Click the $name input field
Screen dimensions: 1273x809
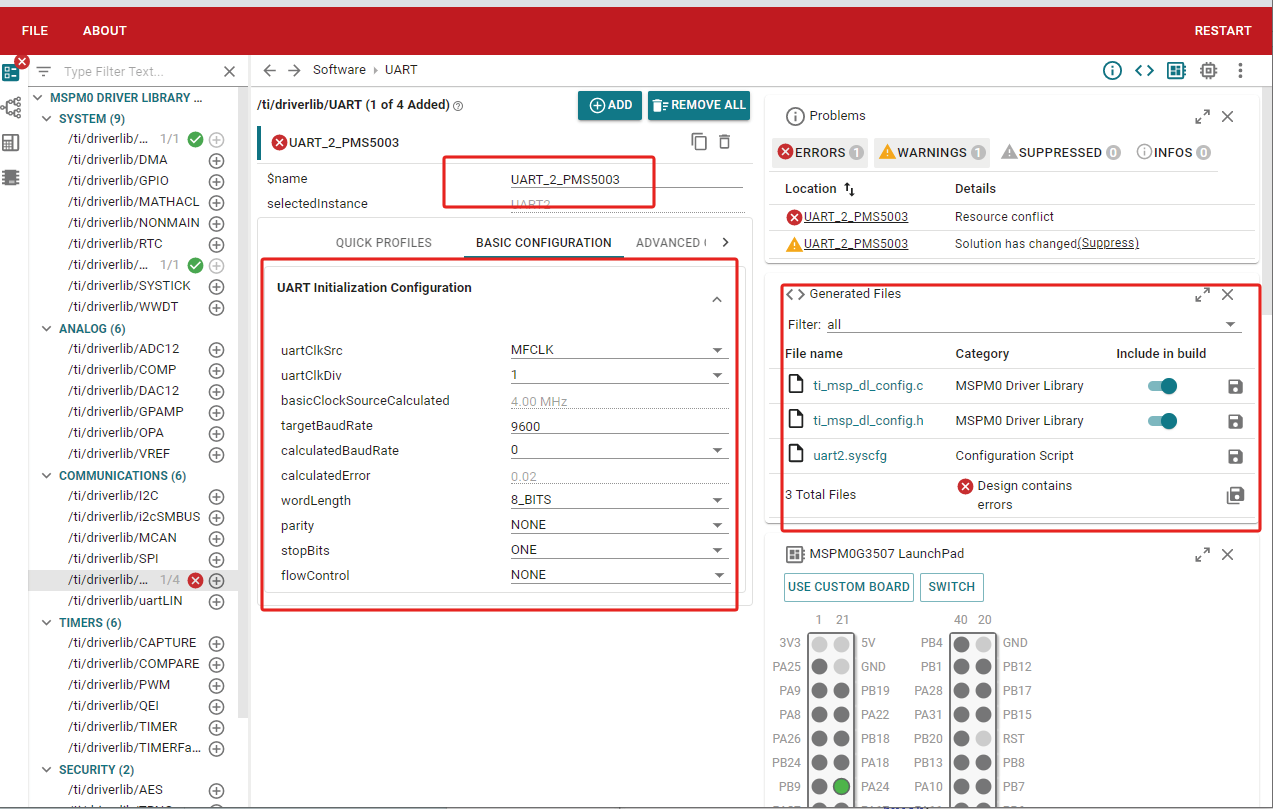[x=626, y=180]
